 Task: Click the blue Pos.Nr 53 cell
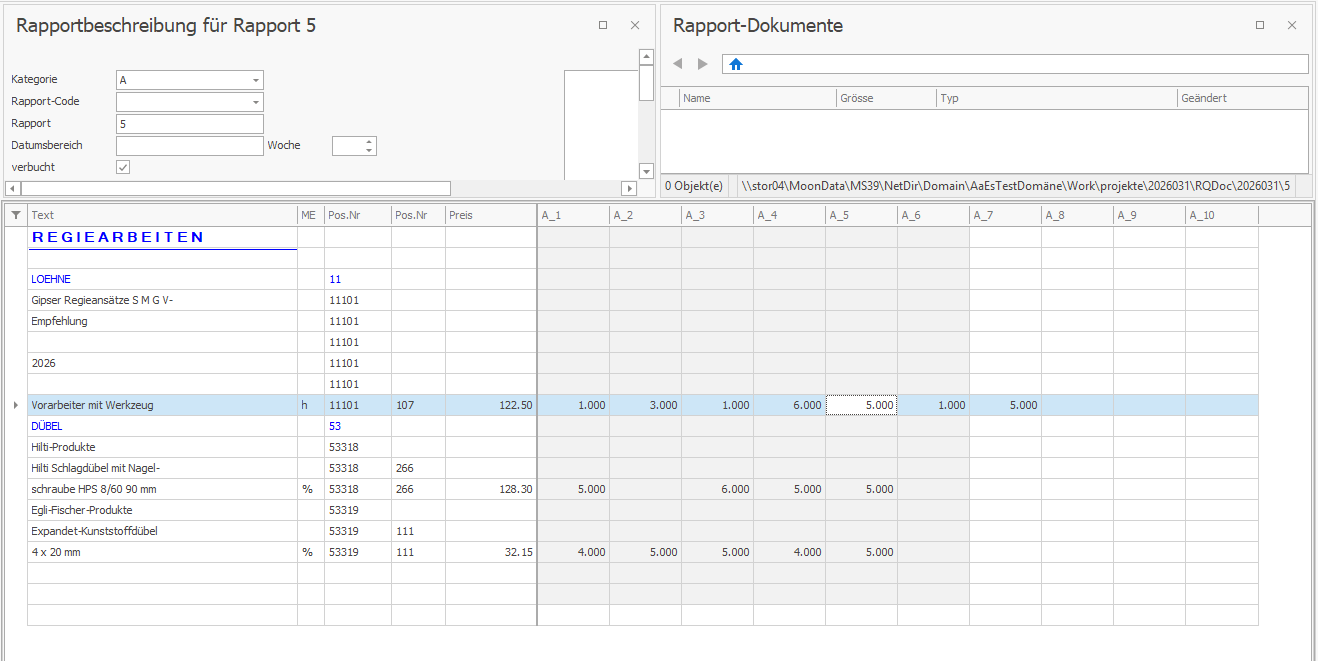tap(358, 426)
